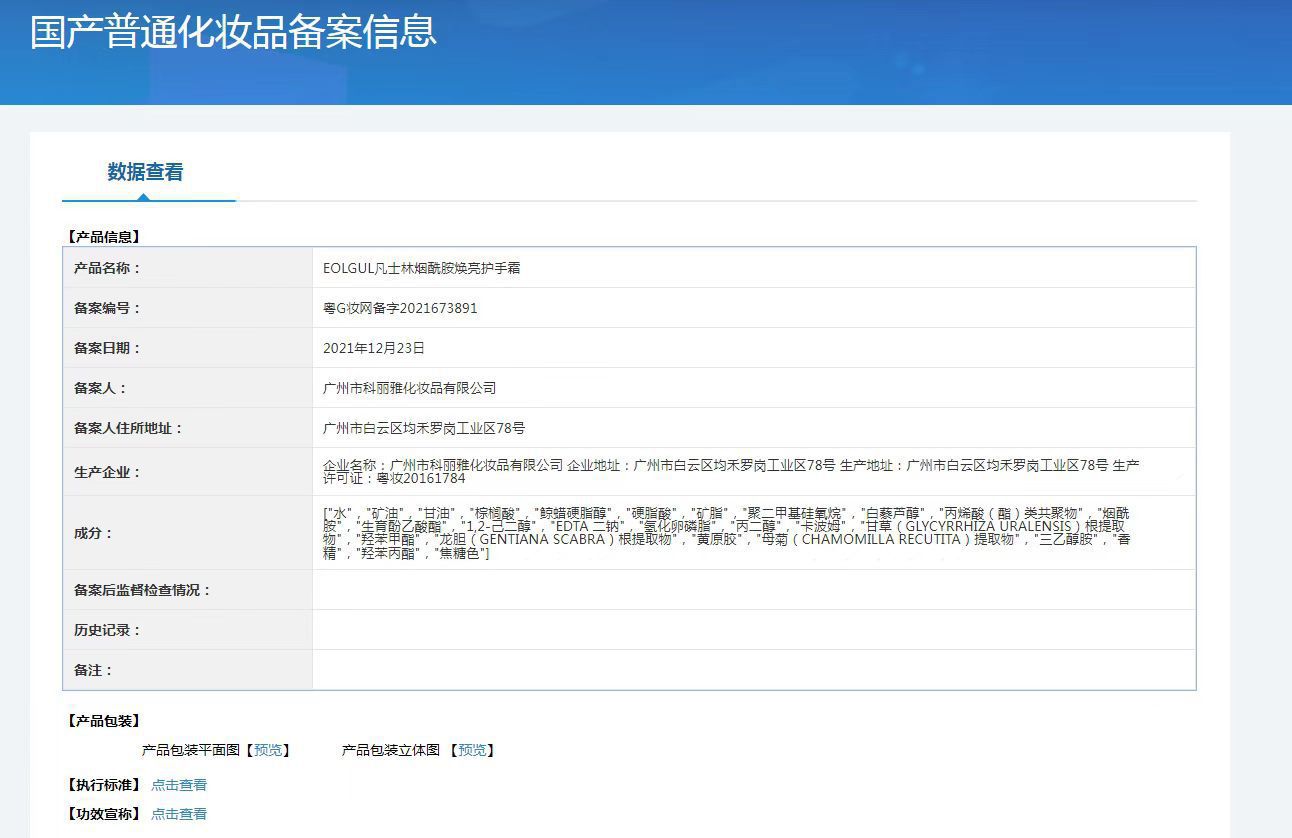Click the 成分 row label

94,533
